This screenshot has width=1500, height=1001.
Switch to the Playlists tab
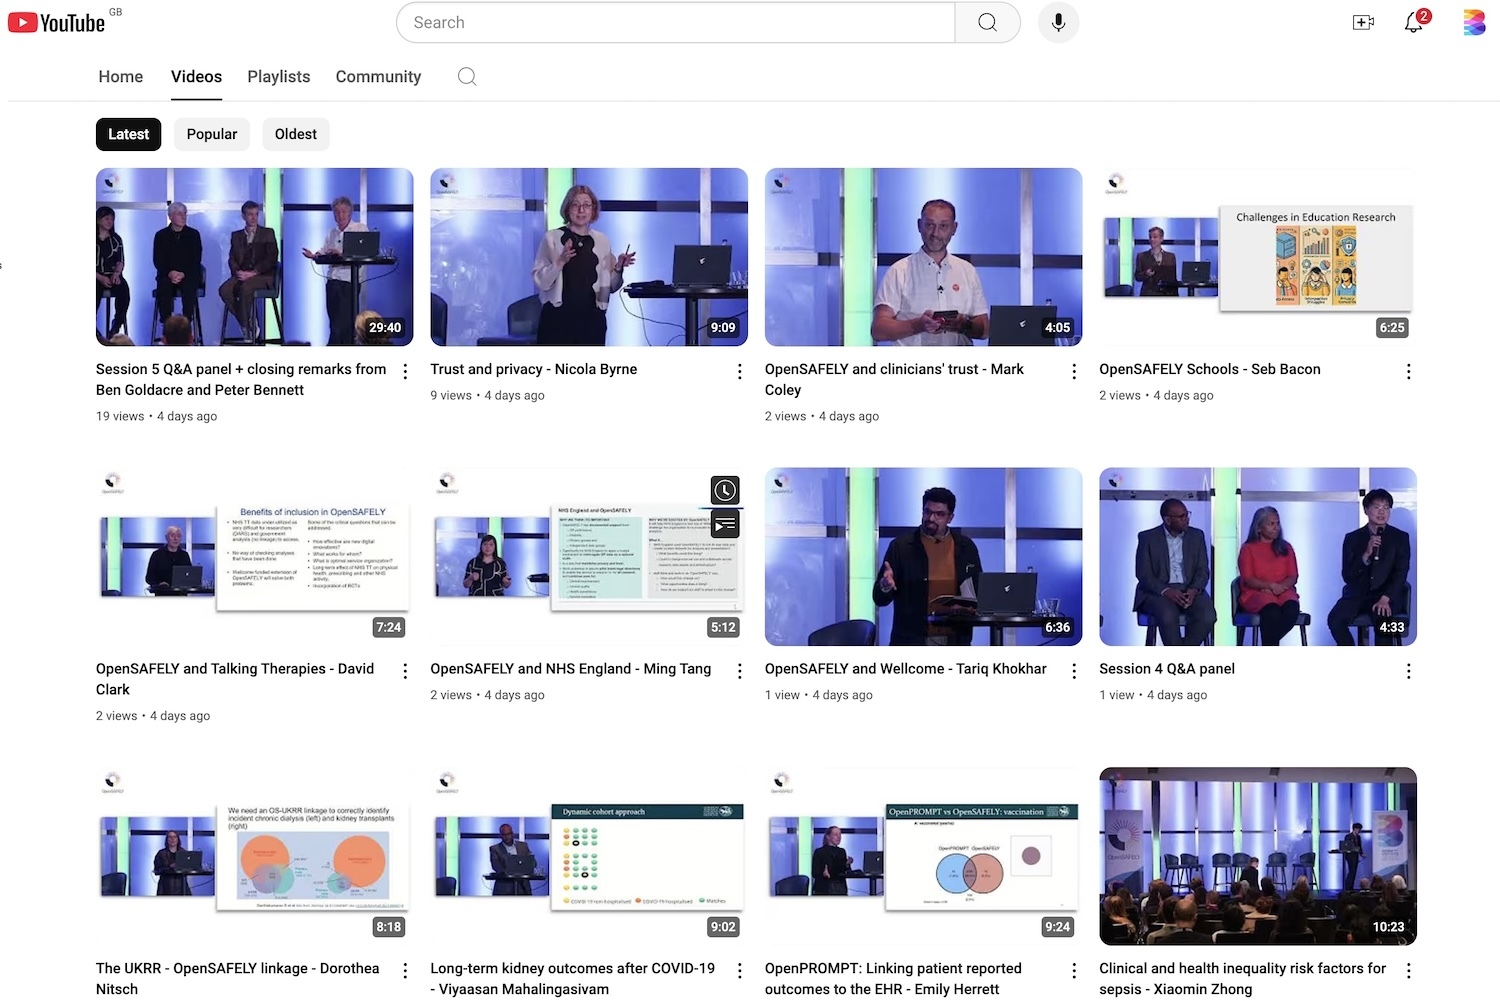[x=279, y=77]
